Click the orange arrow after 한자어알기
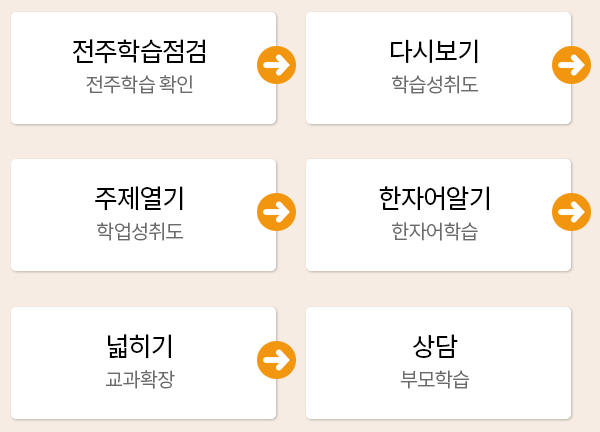 pyautogui.click(x=571, y=212)
